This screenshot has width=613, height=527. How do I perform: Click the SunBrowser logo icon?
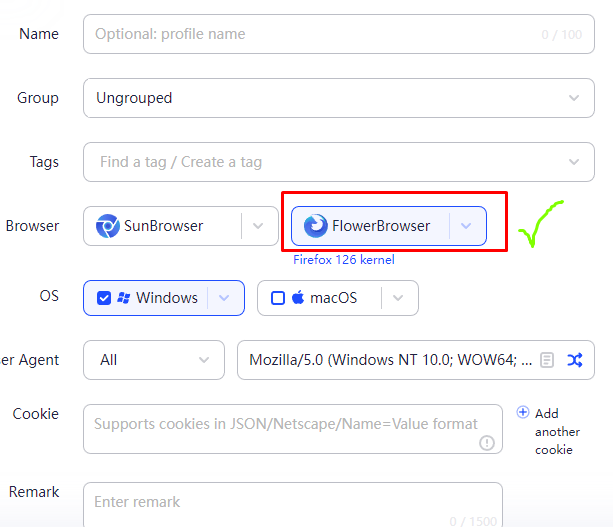click(107, 226)
